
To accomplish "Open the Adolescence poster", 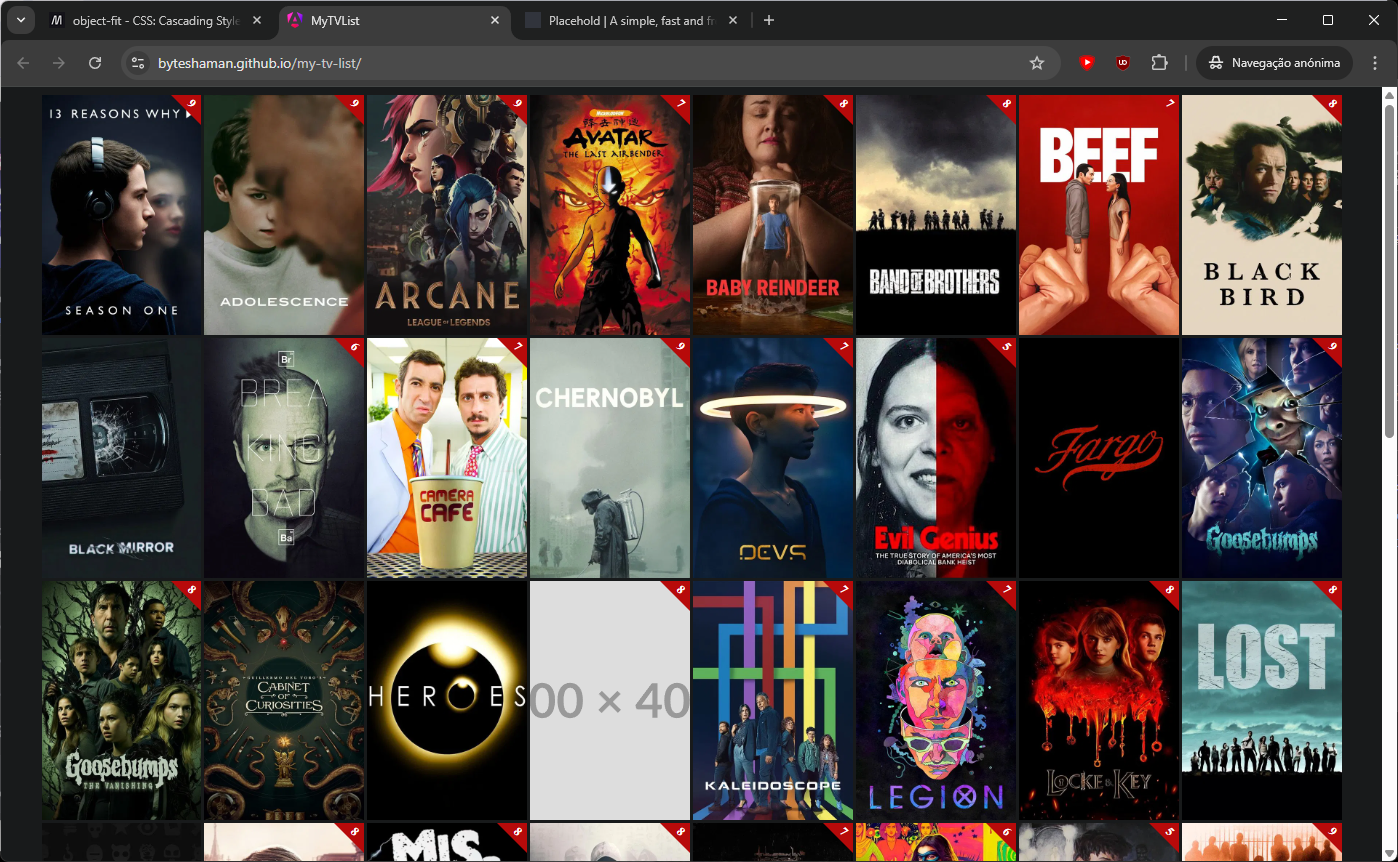I will [285, 215].
